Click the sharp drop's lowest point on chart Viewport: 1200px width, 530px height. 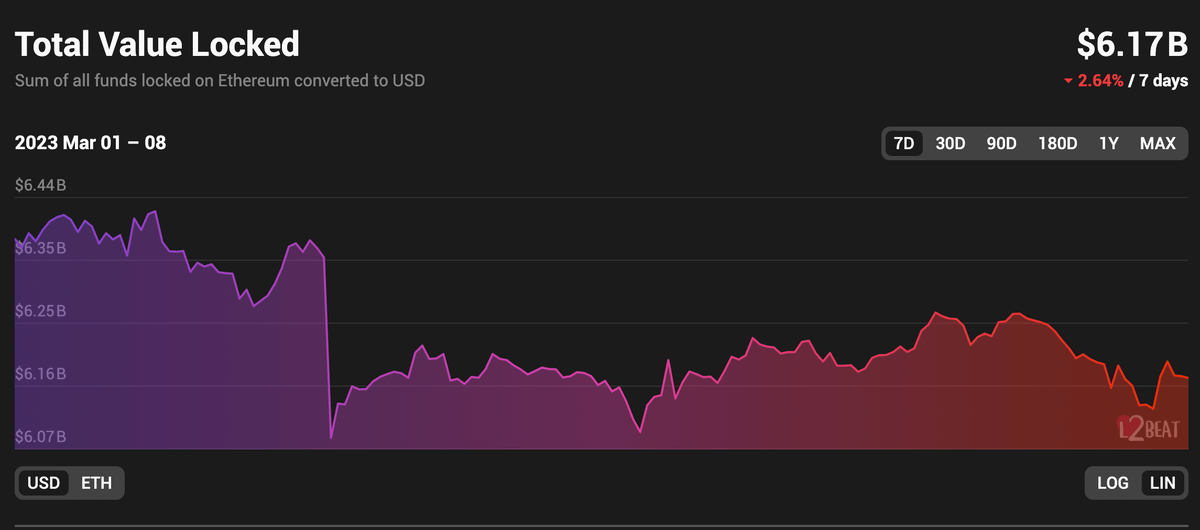331,438
